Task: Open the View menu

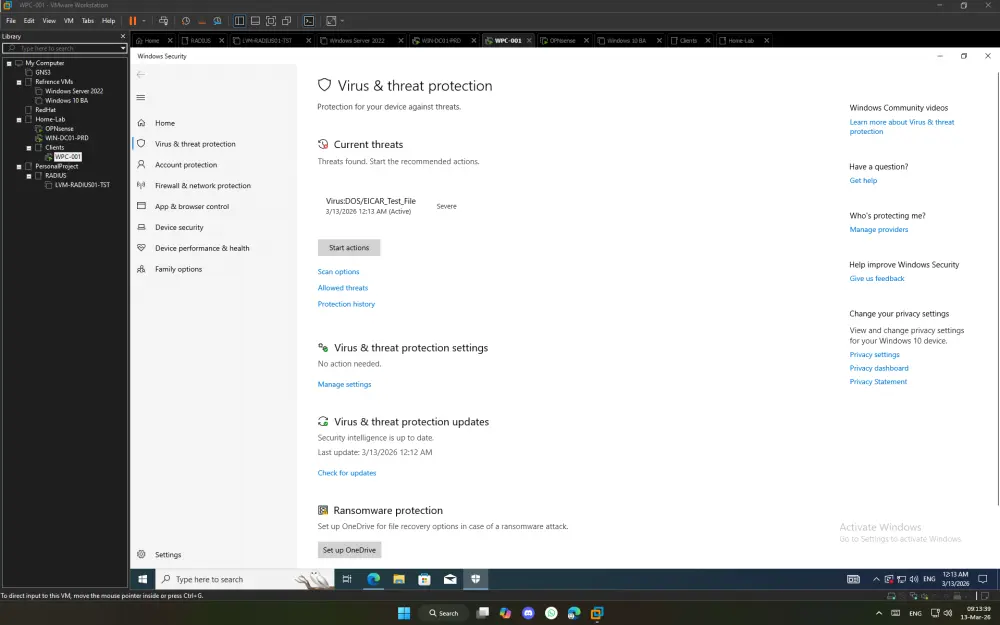Action: click(x=49, y=20)
